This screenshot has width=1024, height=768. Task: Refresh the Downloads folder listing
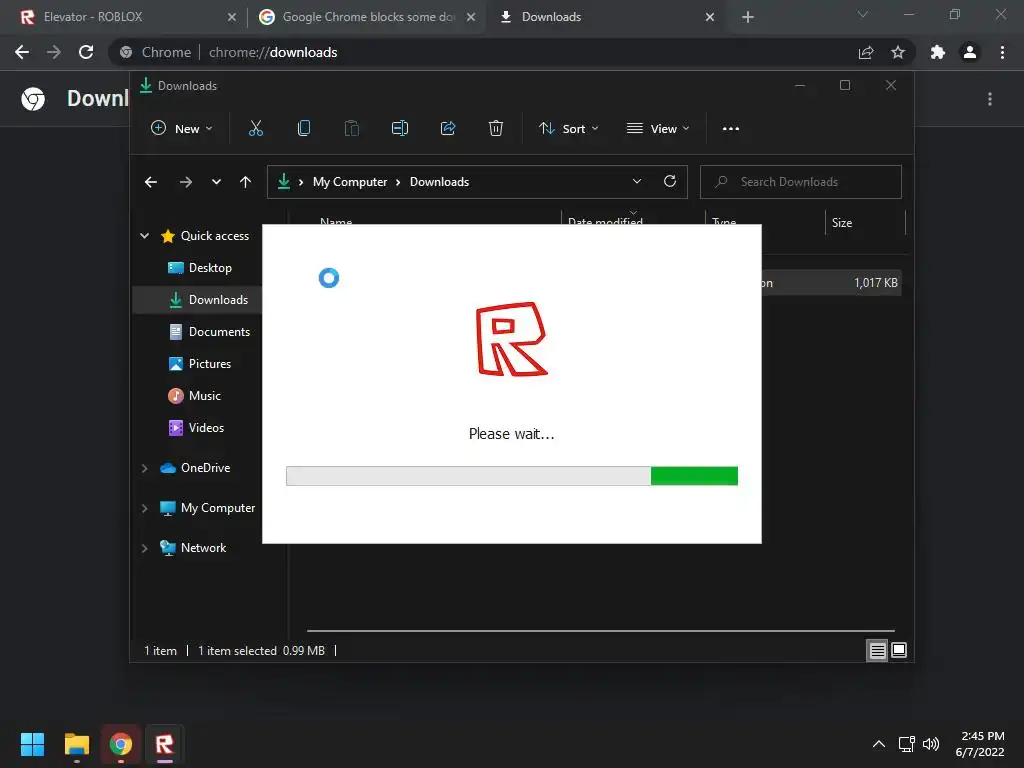click(x=670, y=182)
